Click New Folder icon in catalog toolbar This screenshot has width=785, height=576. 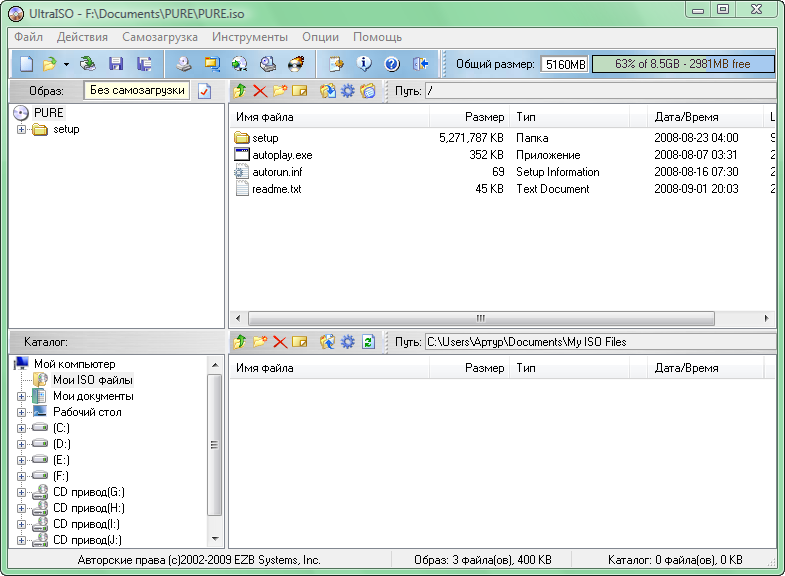(x=260, y=342)
